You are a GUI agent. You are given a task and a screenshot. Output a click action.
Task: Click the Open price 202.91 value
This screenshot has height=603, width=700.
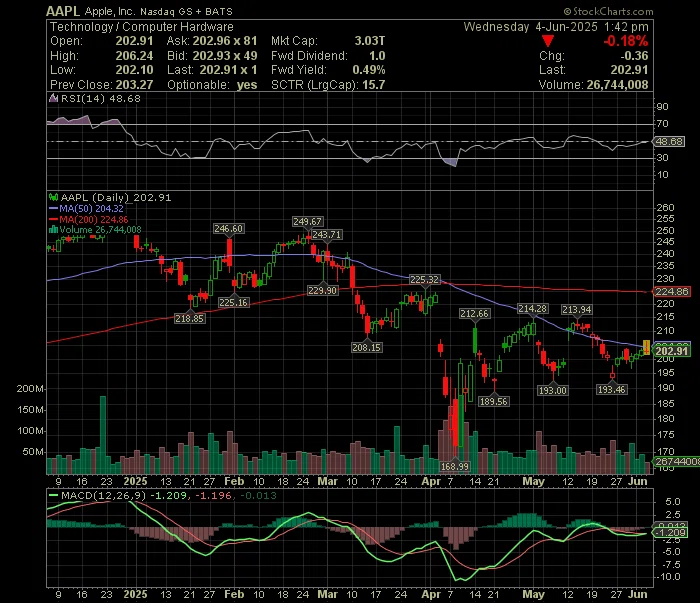click(x=134, y=41)
